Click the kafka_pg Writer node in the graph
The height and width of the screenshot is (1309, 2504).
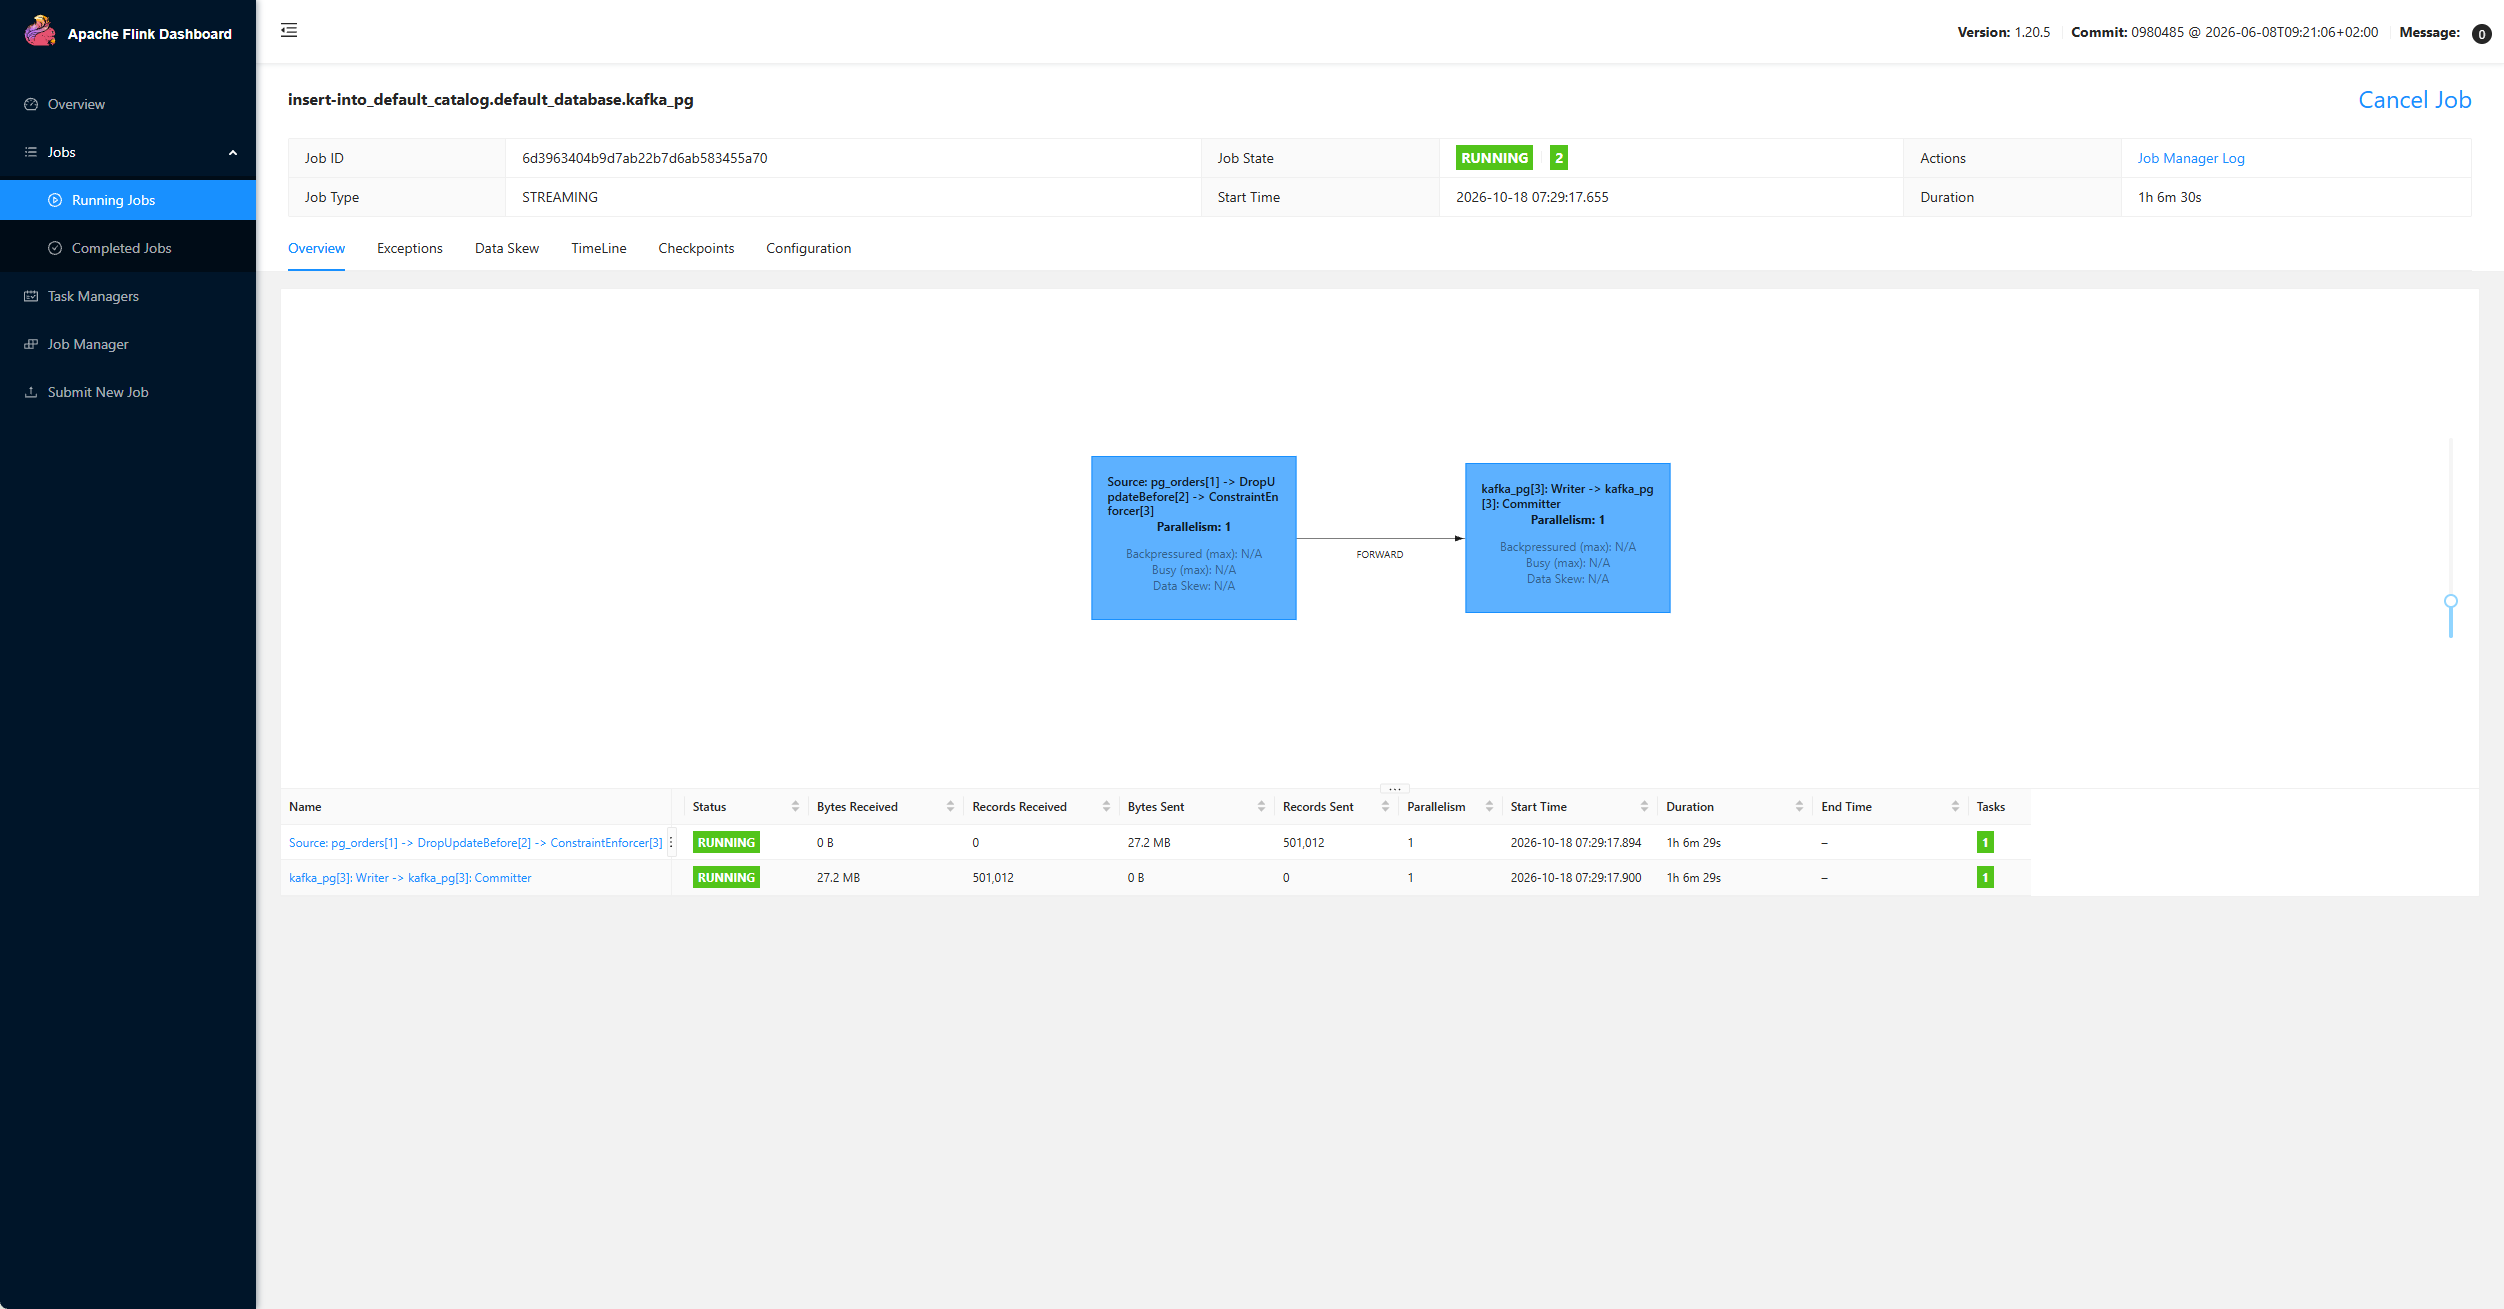point(1568,538)
